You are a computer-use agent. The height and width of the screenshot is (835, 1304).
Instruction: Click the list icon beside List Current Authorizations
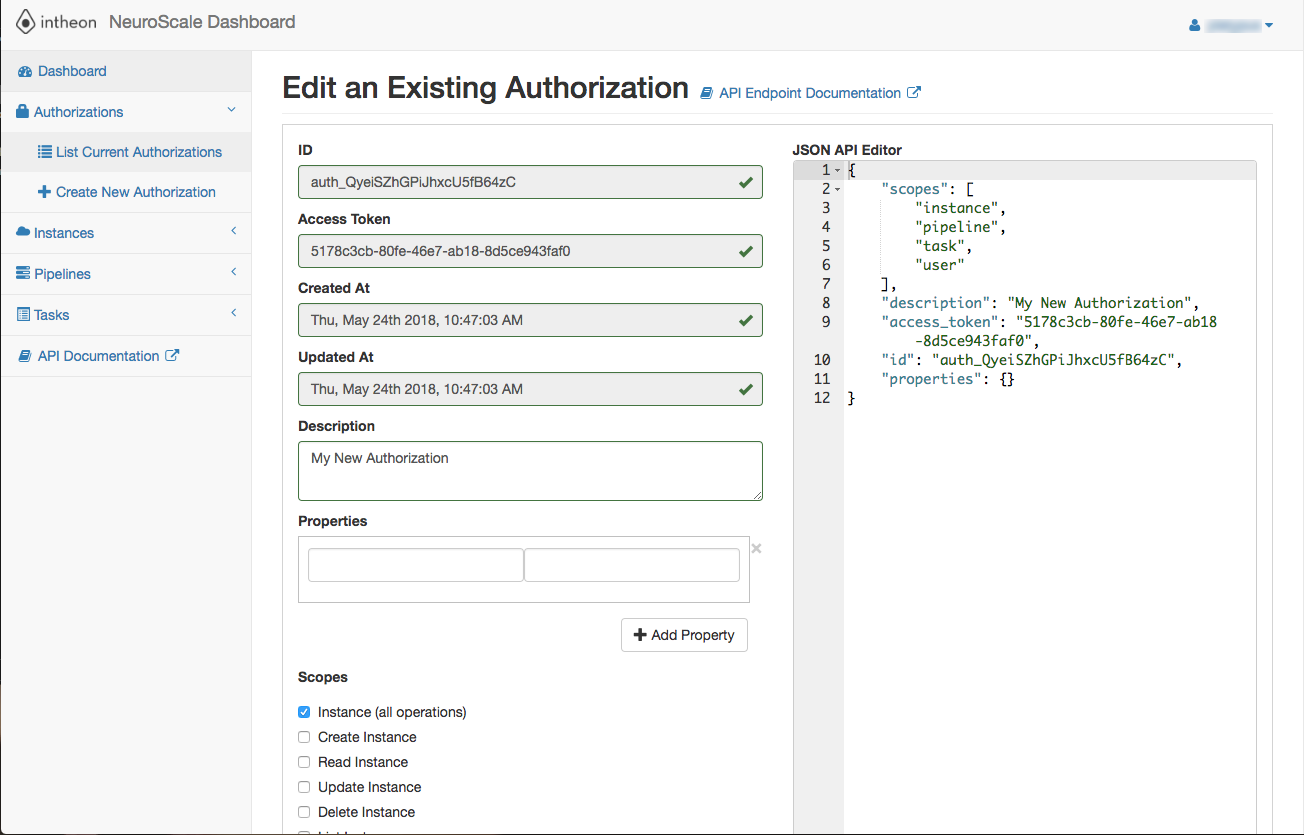[x=44, y=152]
